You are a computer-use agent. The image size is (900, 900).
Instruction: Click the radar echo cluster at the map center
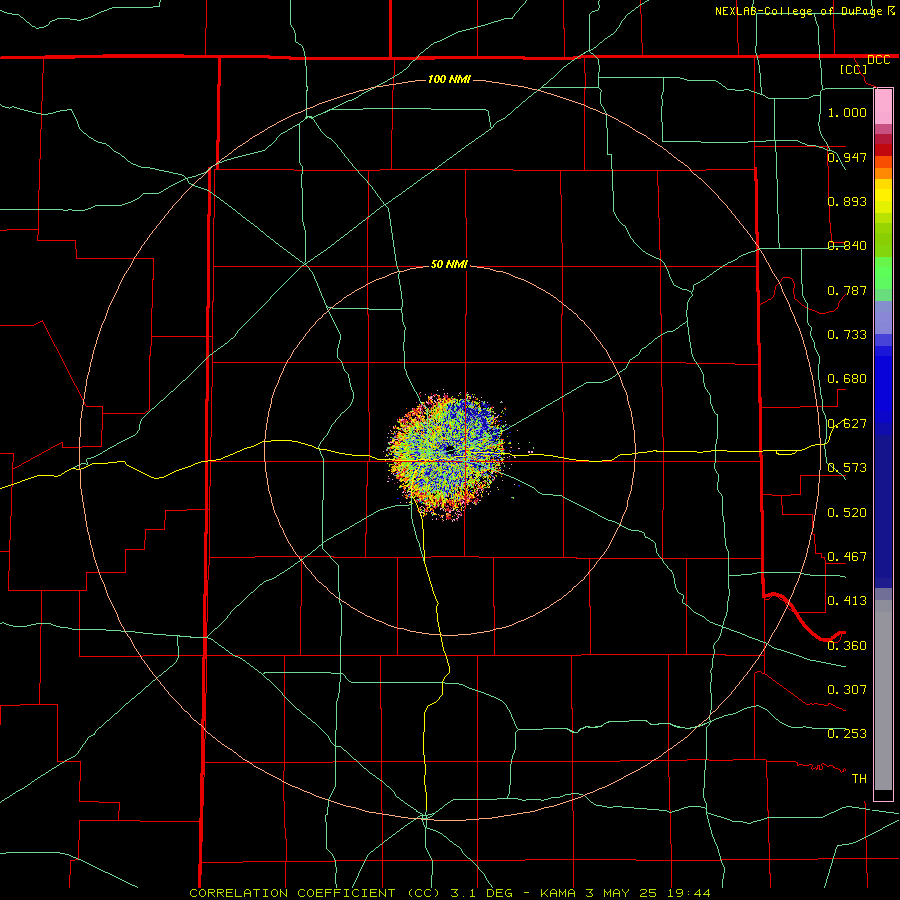448,456
